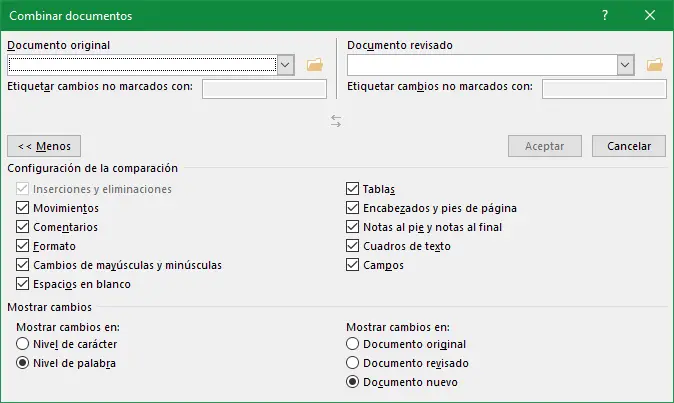
Task: Click the swap documents arrows icon
Action: (x=336, y=121)
